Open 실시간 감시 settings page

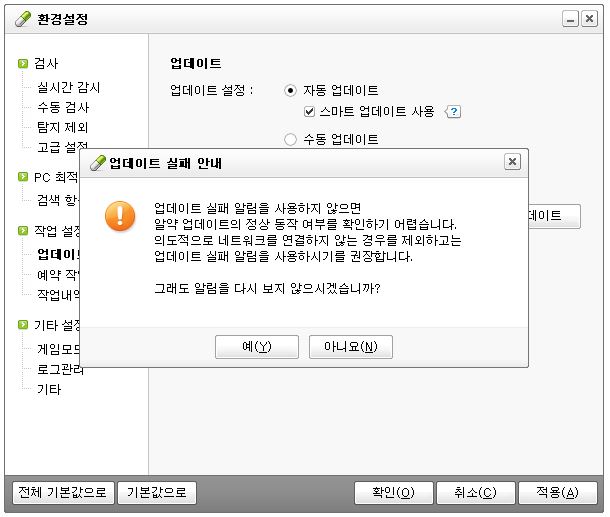tap(68, 87)
